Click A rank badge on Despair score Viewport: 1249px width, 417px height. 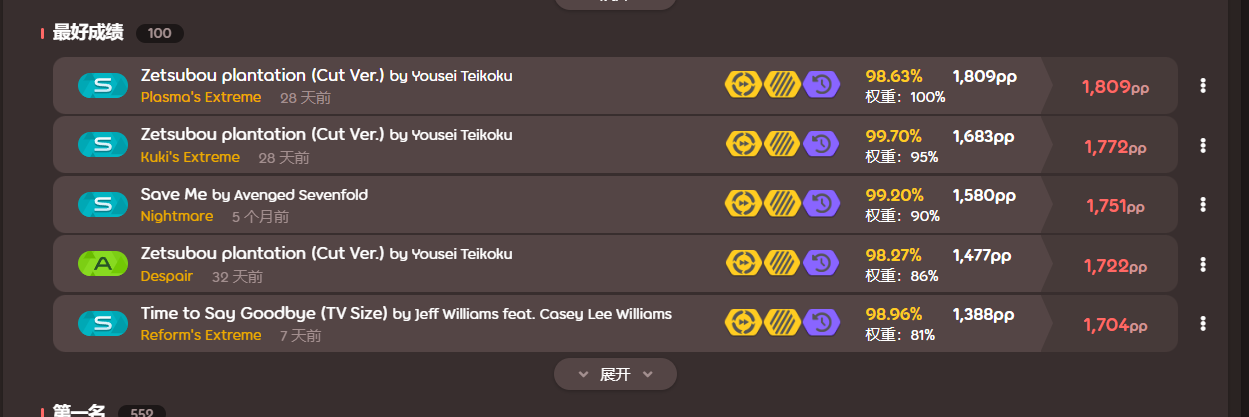pyautogui.click(x=103, y=264)
